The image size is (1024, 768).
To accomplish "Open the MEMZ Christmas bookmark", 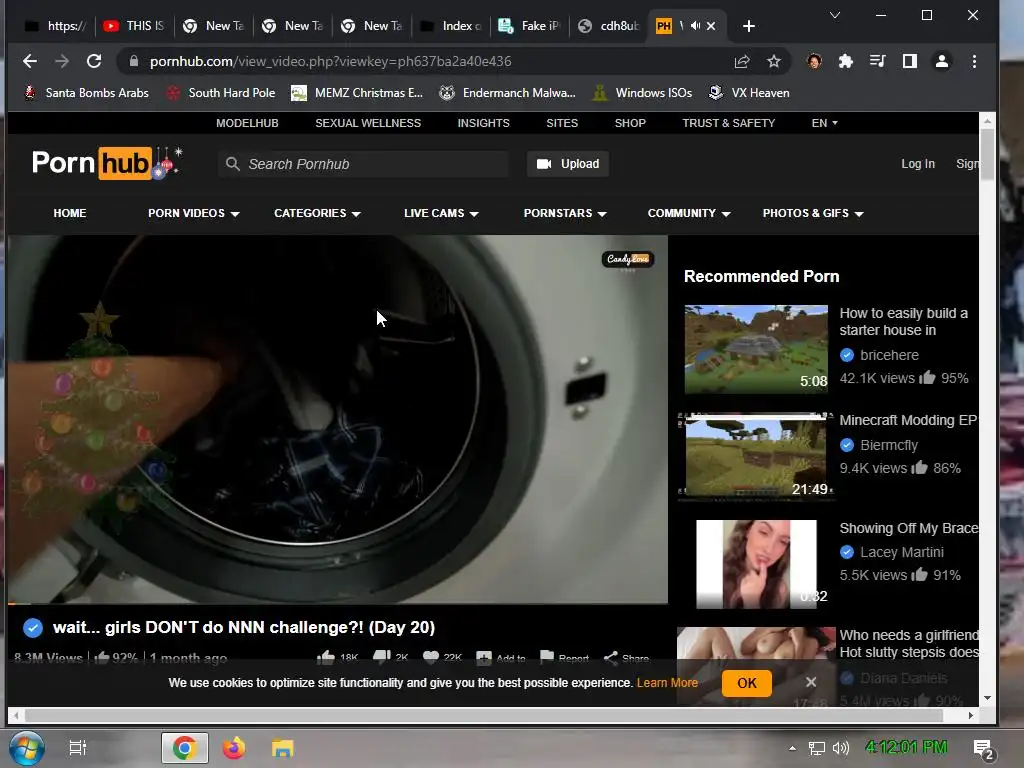I will click(357, 93).
